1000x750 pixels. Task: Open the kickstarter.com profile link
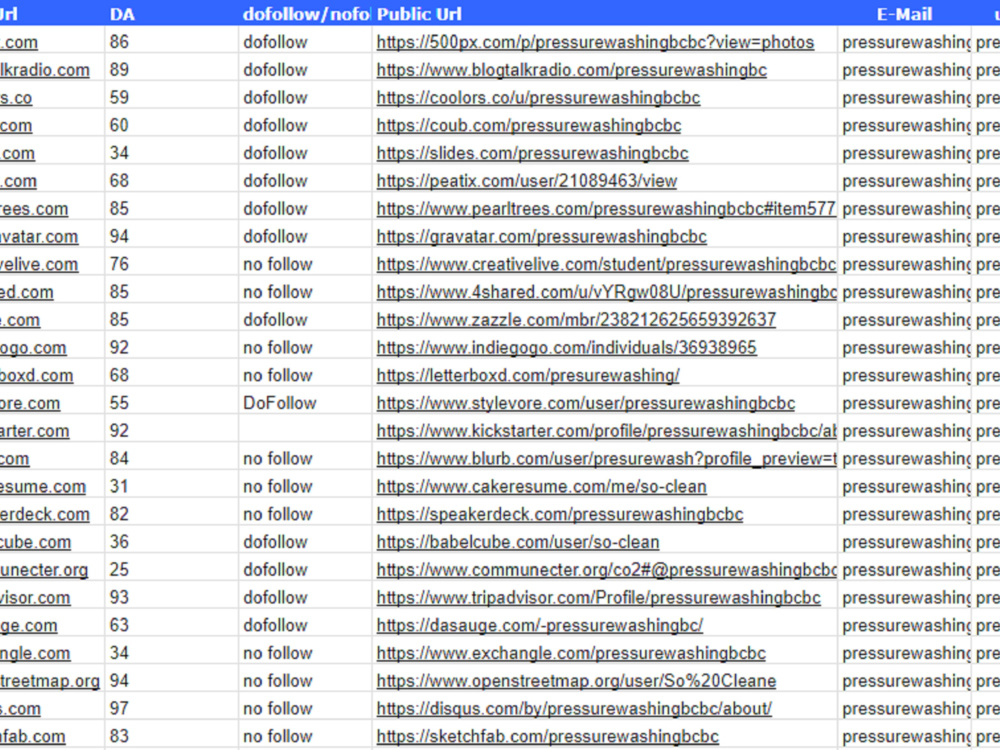pos(606,431)
